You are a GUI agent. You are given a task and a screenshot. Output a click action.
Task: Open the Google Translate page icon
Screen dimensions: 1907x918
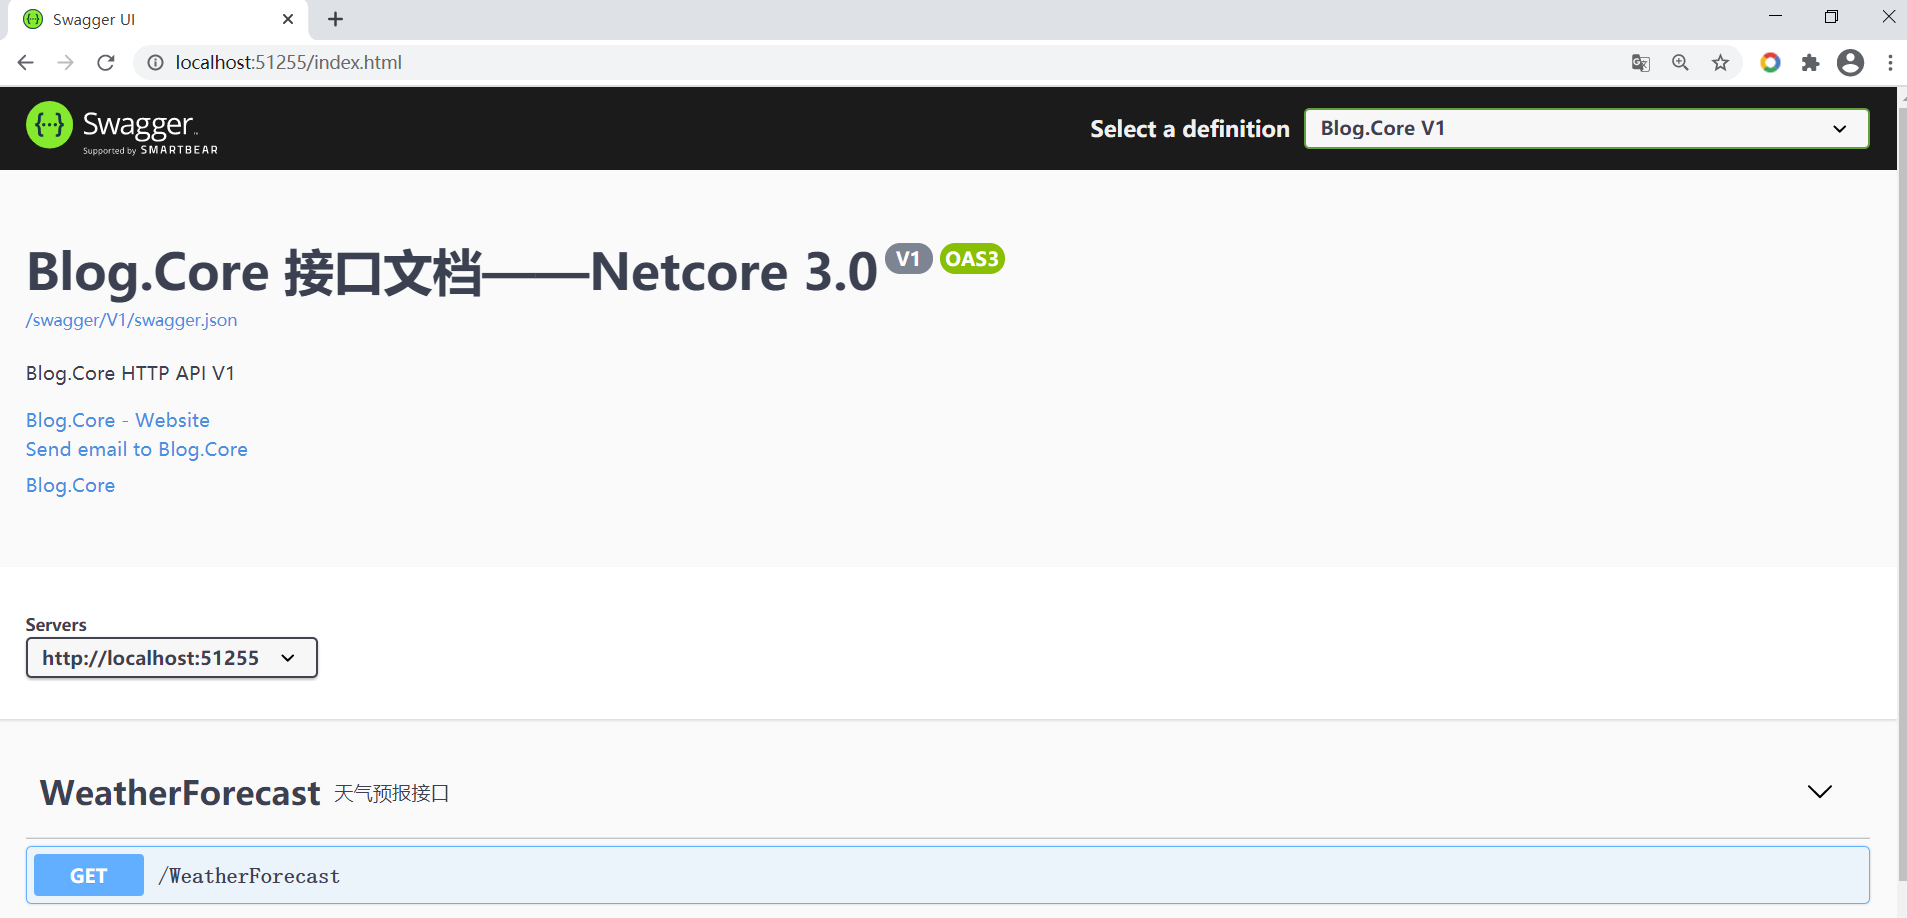click(x=1641, y=63)
